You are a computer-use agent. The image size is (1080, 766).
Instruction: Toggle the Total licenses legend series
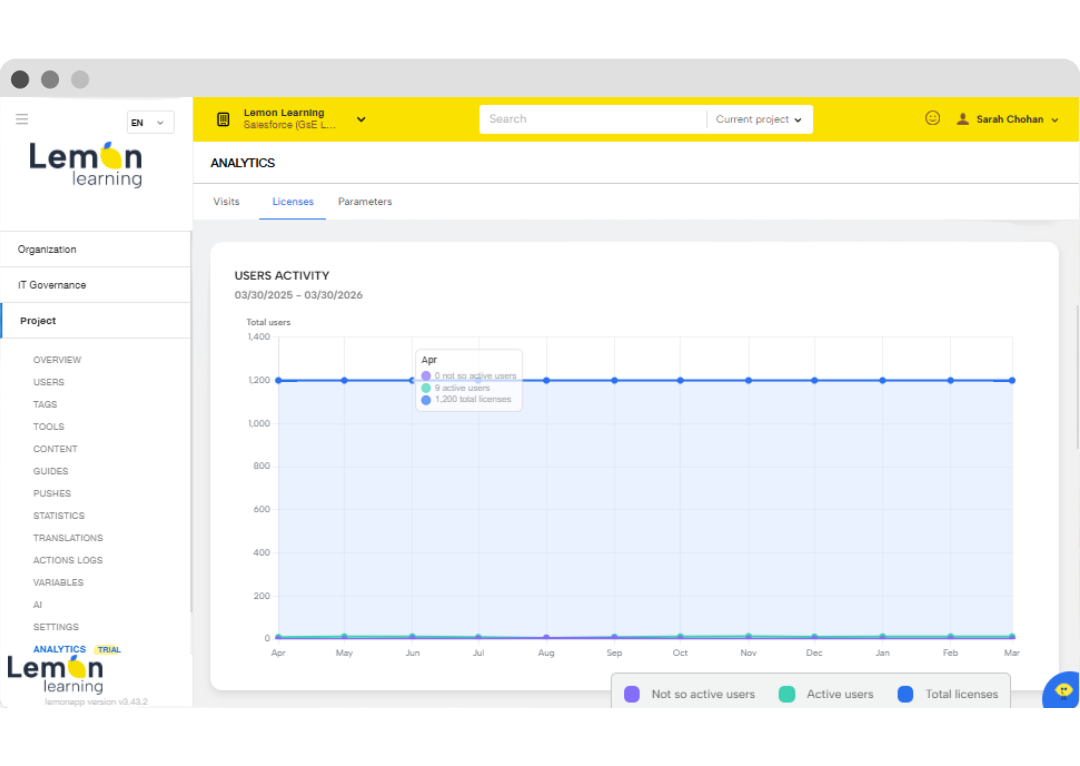tap(948, 694)
